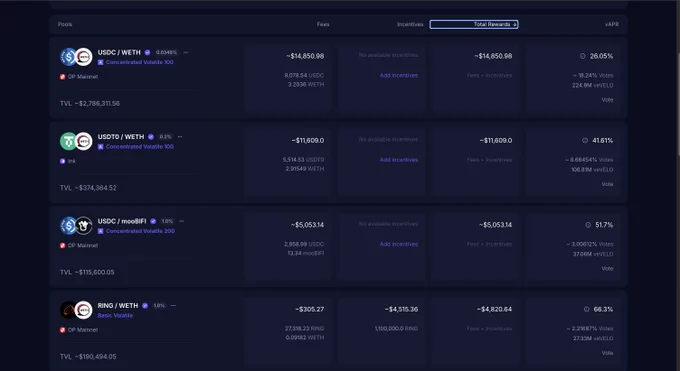
Task: Click the ~$4,515.36 incentives amount
Action: [x=401, y=309]
